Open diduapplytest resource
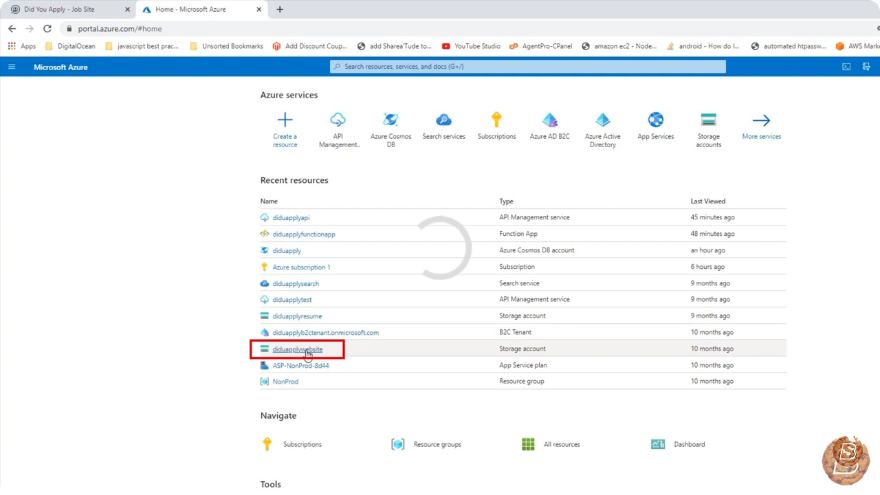Image resolution: width=880 pixels, height=495 pixels. coord(292,300)
